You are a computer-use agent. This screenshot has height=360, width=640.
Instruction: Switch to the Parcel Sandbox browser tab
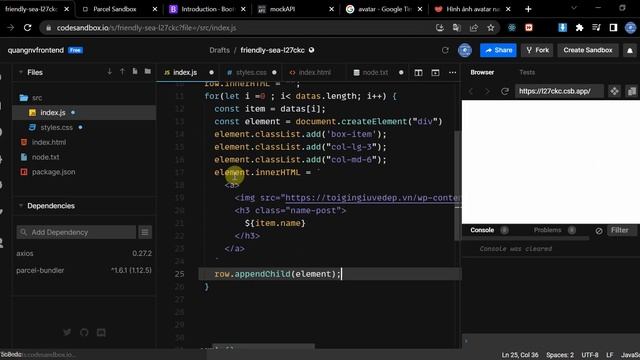[x=119, y=9]
